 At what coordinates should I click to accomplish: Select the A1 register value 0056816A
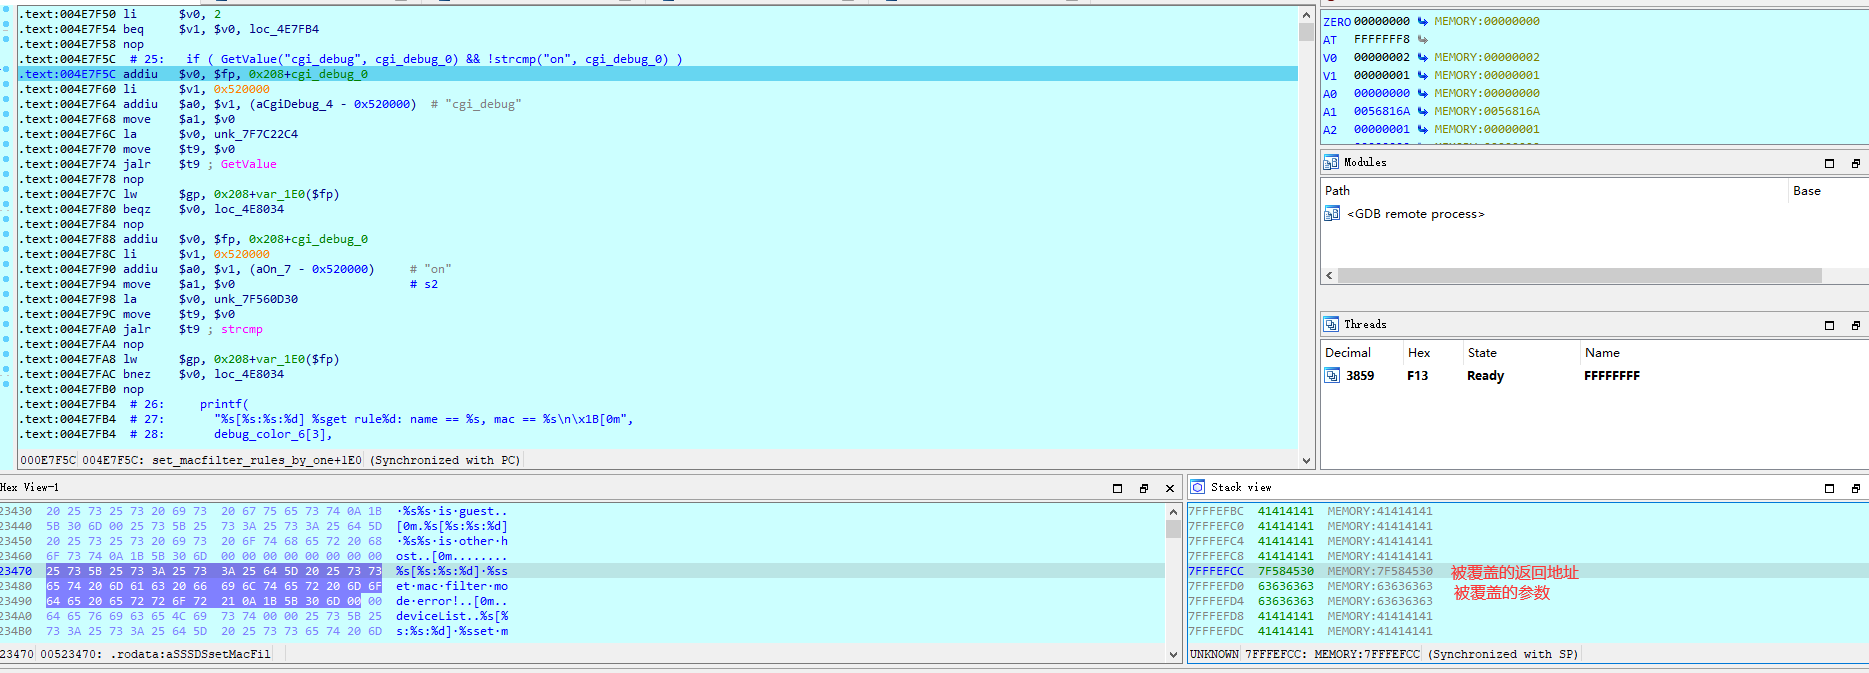[x=1382, y=111]
